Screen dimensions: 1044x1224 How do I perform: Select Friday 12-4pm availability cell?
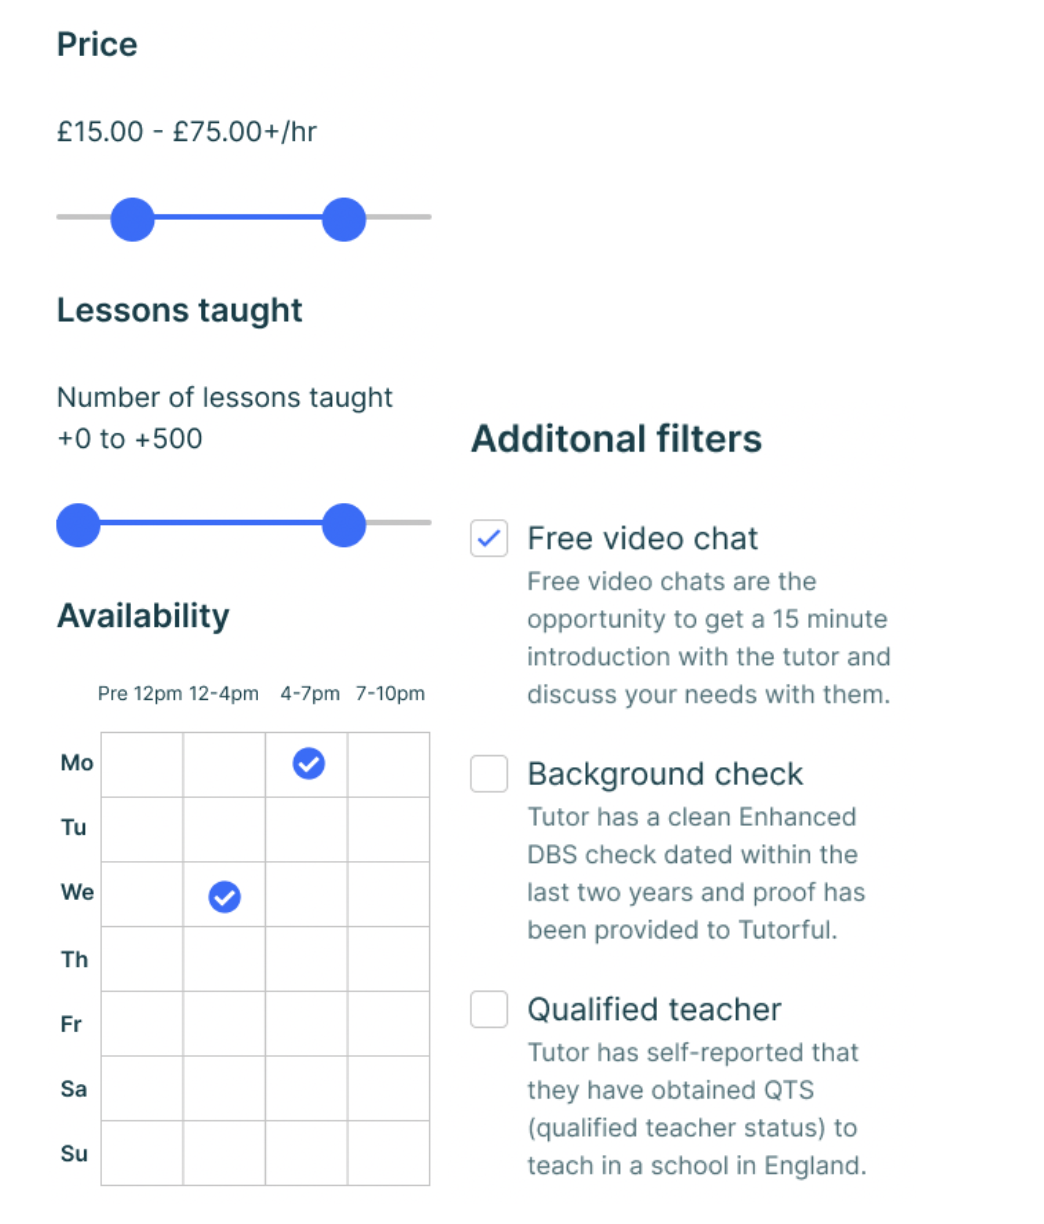[224, 1023]
